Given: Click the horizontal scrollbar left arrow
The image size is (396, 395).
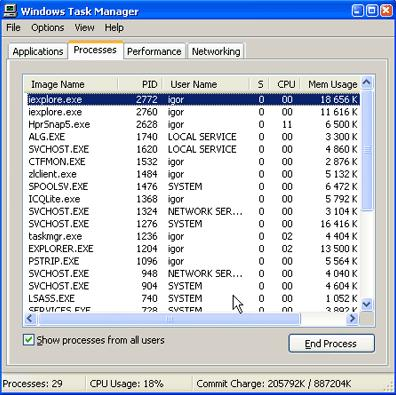Looking at the screenshot, I should point(30,319).
